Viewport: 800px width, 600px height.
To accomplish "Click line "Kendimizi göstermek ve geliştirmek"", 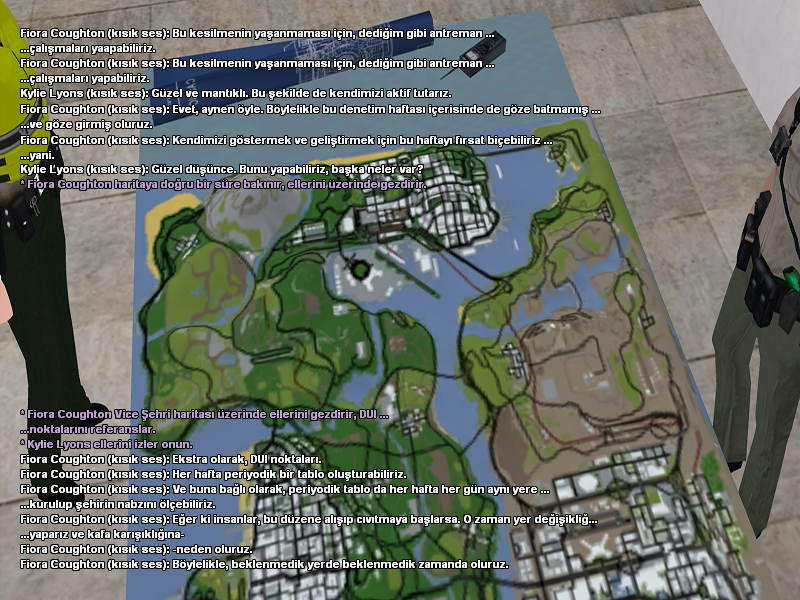I will coord(286,140).
